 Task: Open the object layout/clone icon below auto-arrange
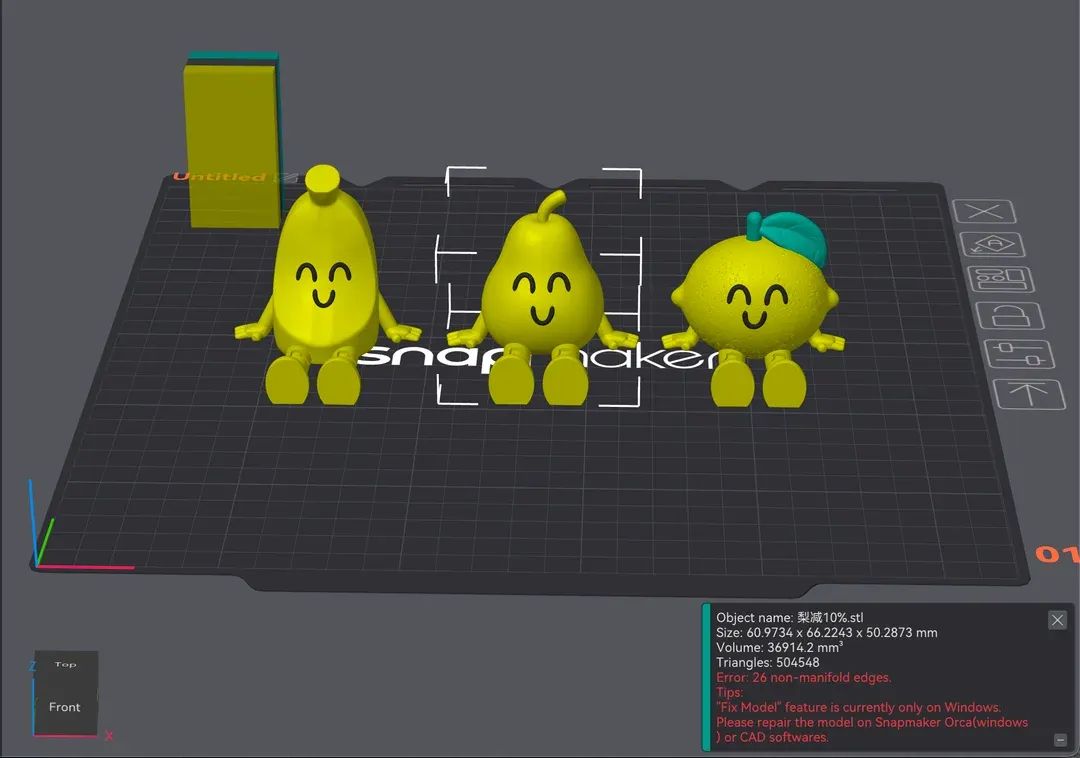click(x=1001, y=279)
